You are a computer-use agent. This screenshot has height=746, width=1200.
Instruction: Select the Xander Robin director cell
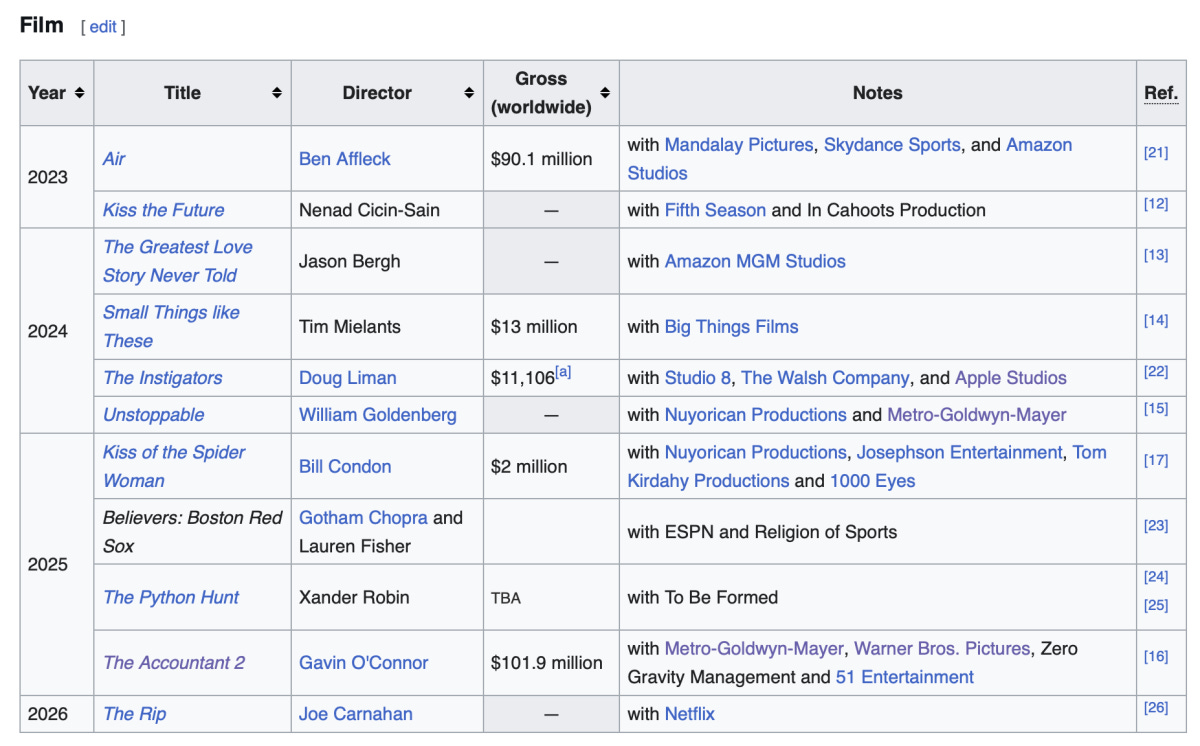pyautogui.click(x=387, y=598)
